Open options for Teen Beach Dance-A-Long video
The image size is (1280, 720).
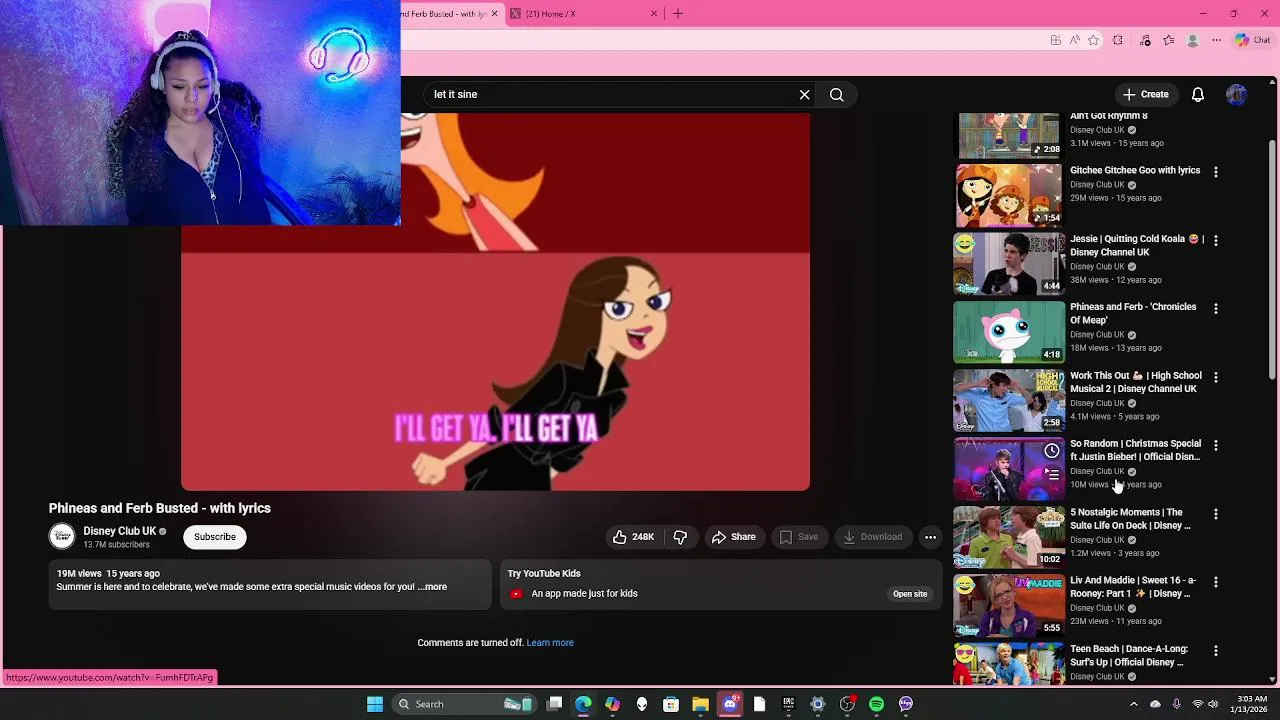click(x=1216, y=650)
